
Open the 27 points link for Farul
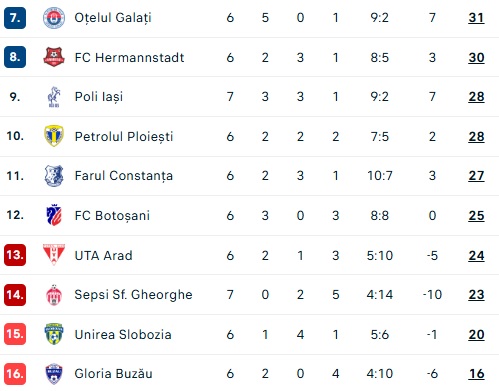476,176
